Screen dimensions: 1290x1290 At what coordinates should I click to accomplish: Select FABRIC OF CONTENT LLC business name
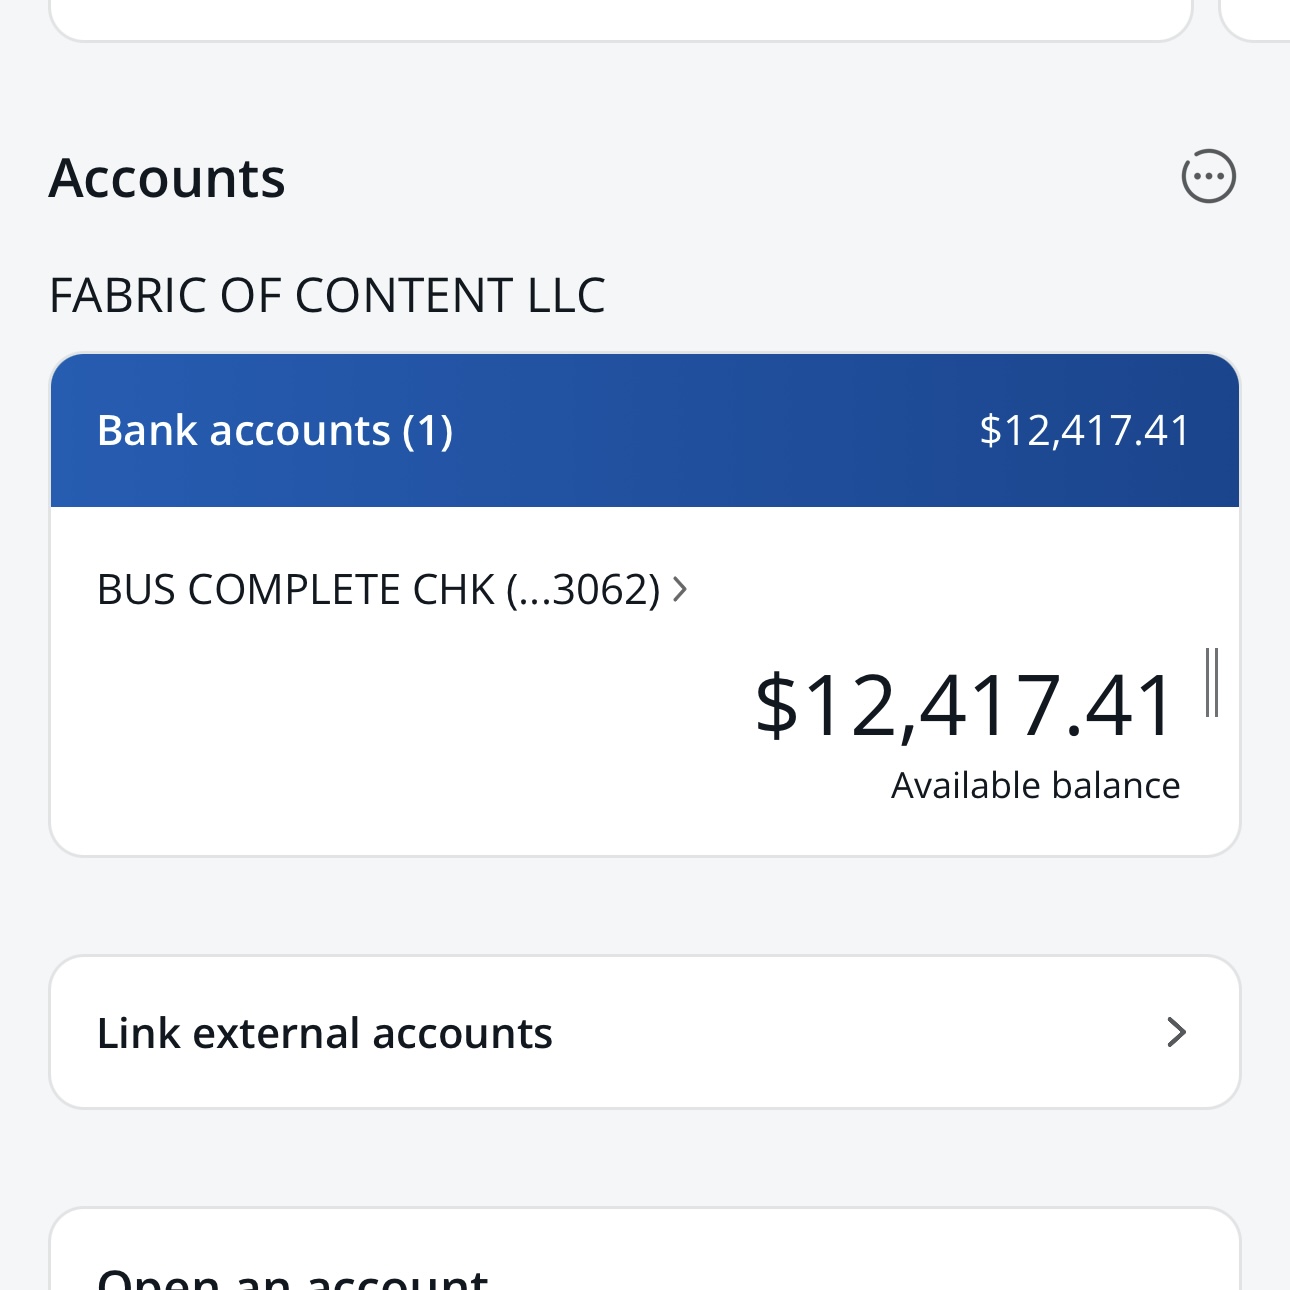coord(328,295)
